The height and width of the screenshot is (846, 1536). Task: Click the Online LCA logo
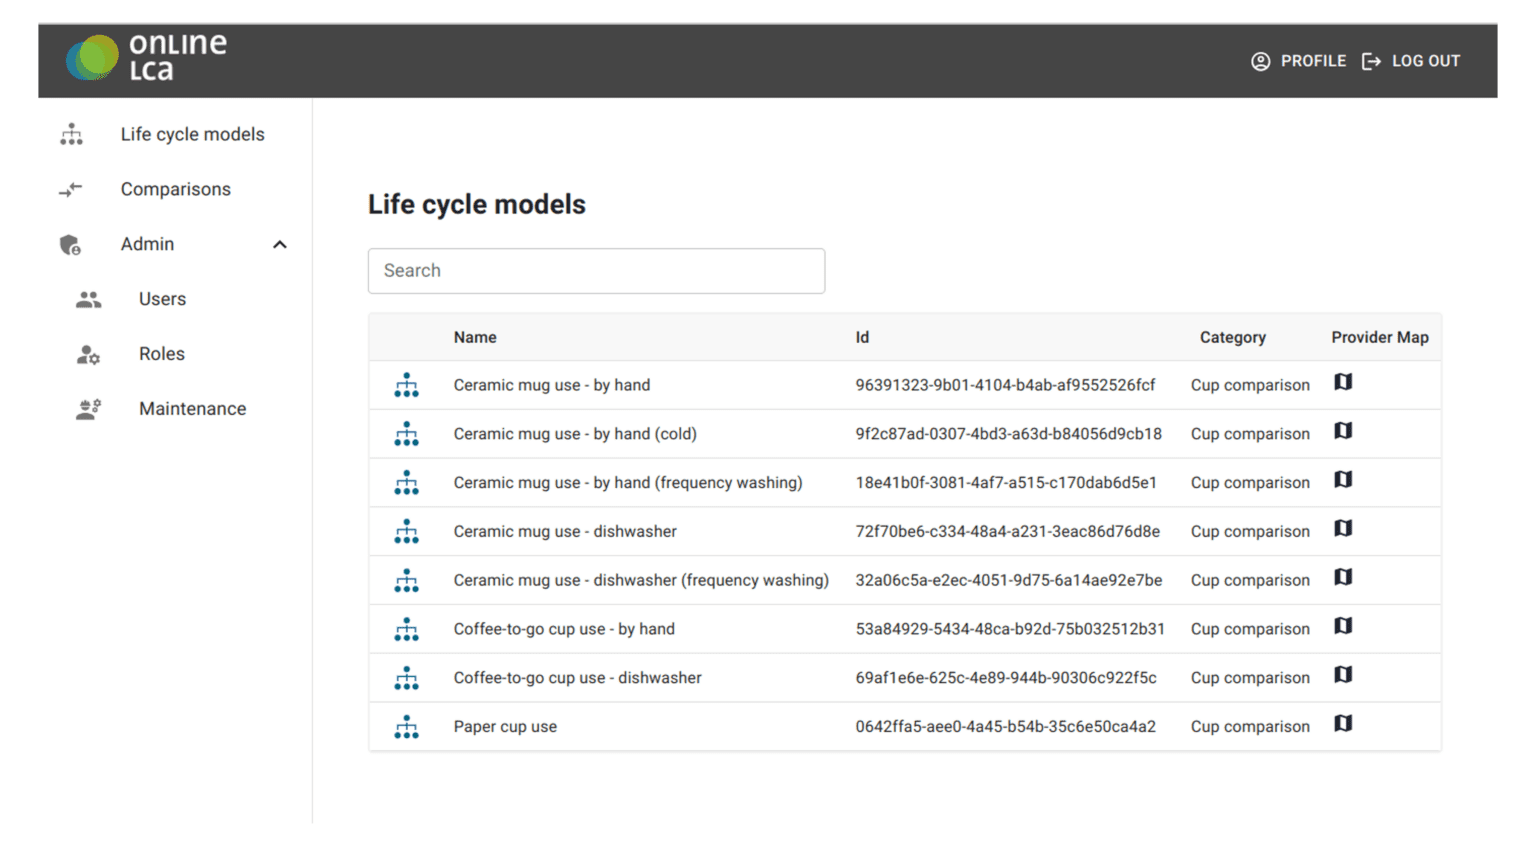point(147,58)
